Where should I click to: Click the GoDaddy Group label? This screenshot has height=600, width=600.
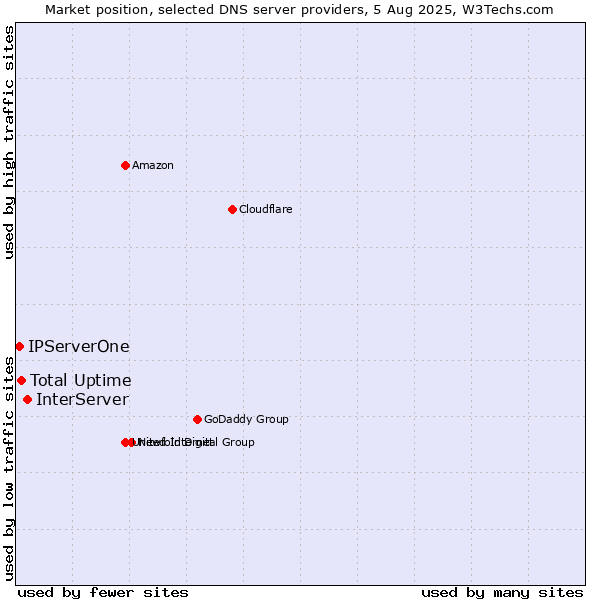[246, 420]
